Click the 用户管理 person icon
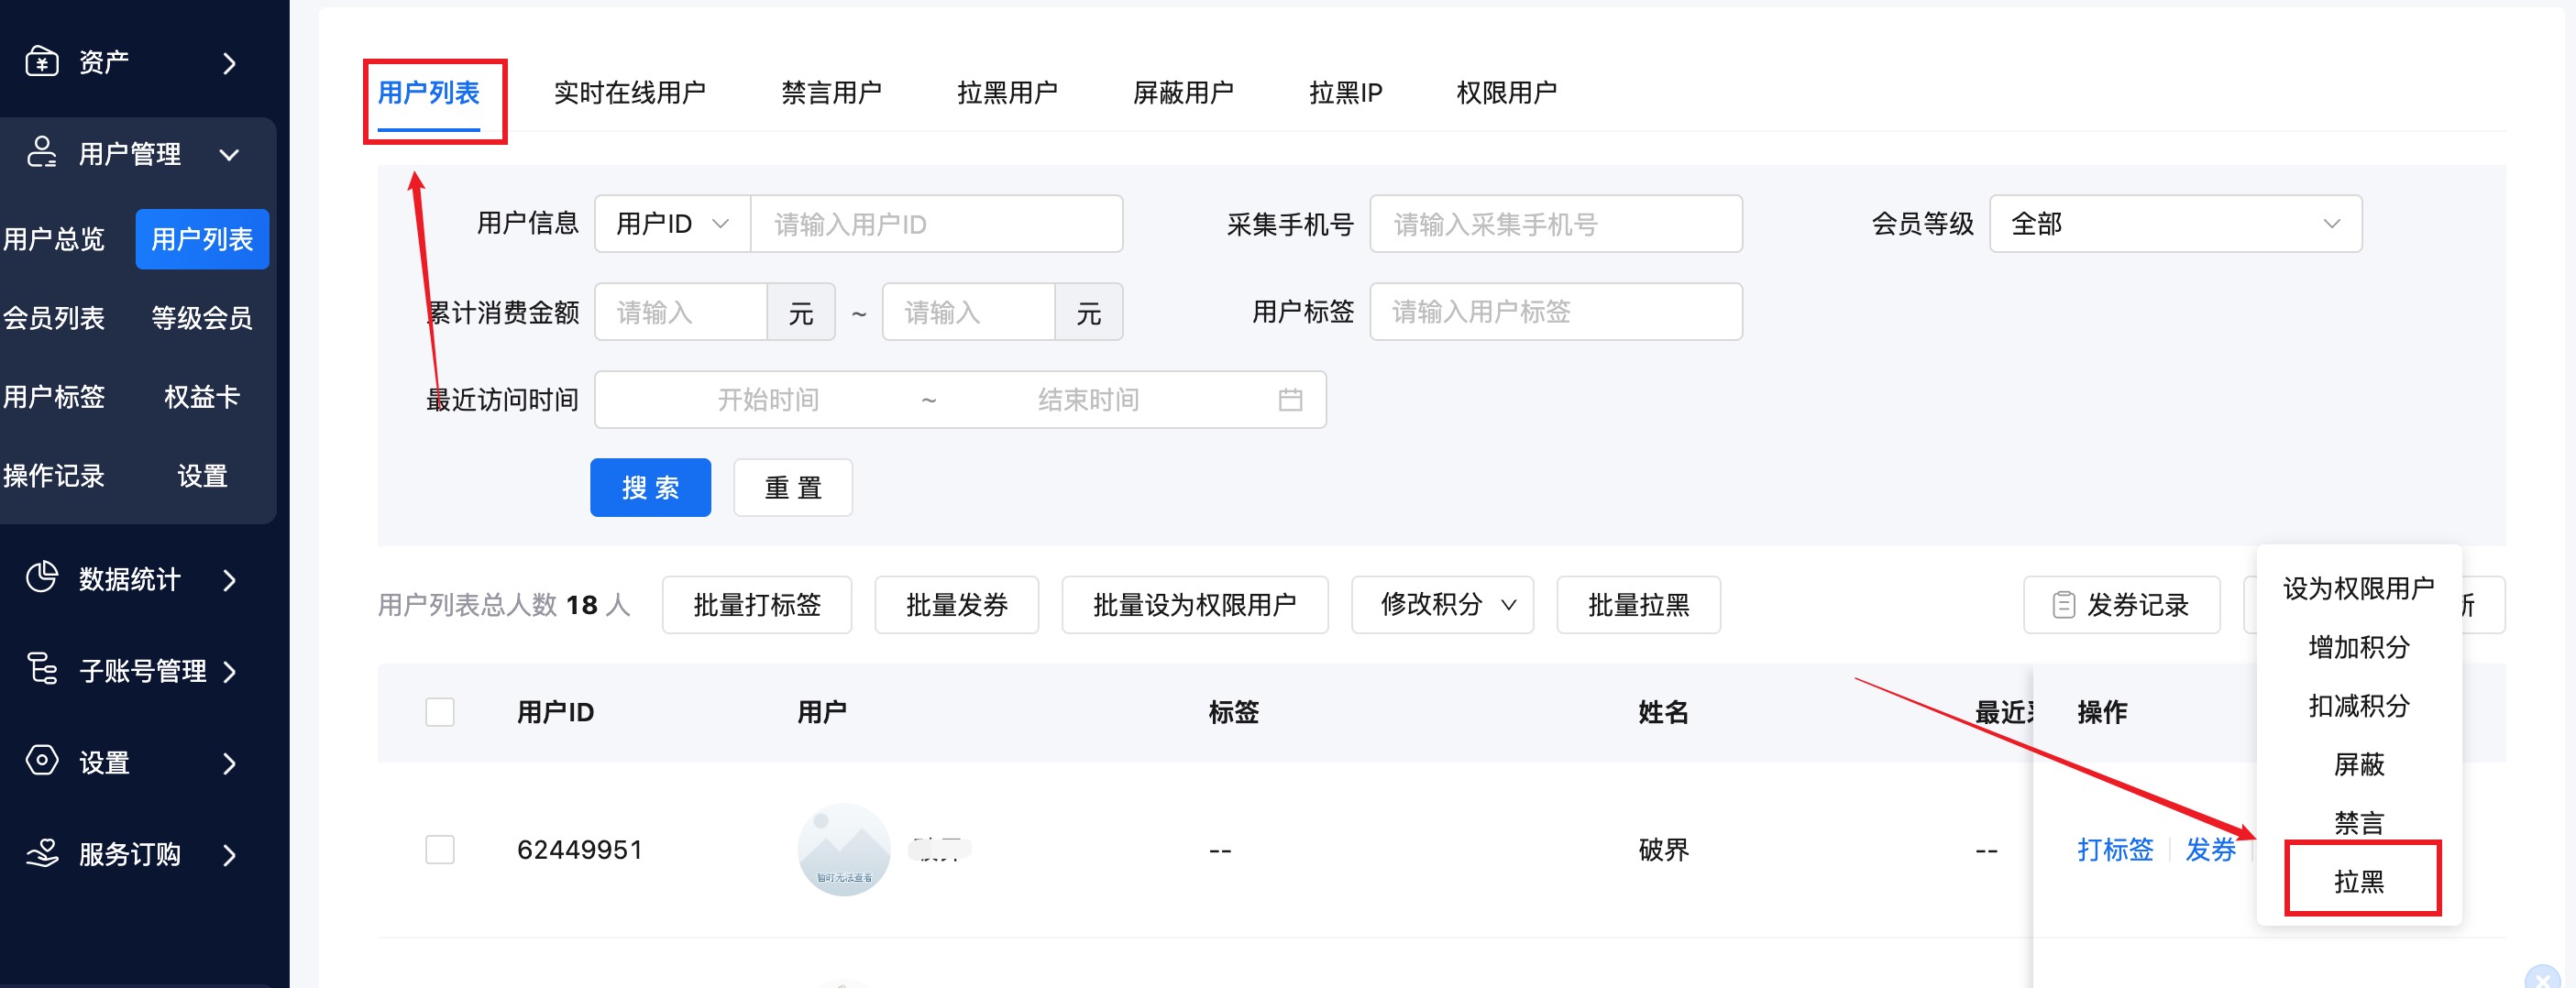This screenshot has height=988, width=2576. tap(42, 153)
